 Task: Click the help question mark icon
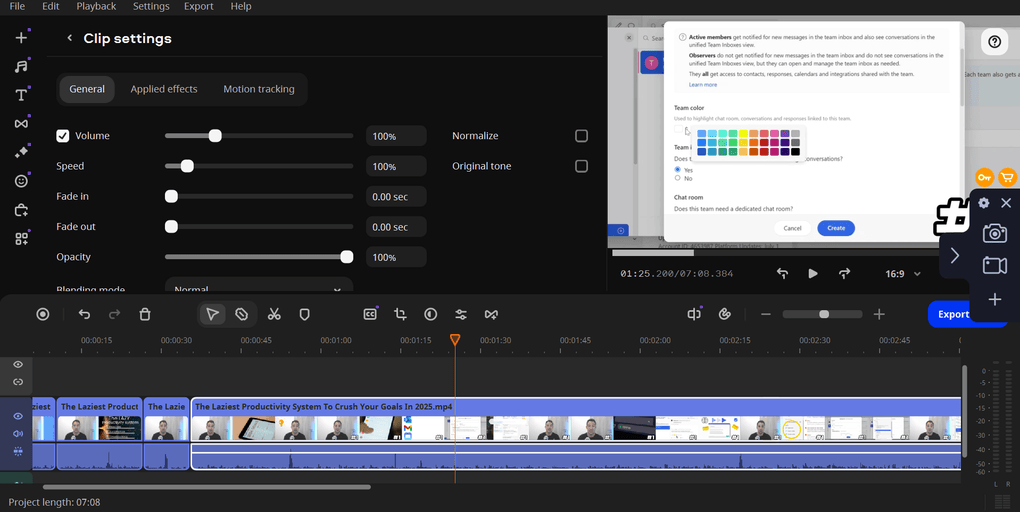coord(994,42)
